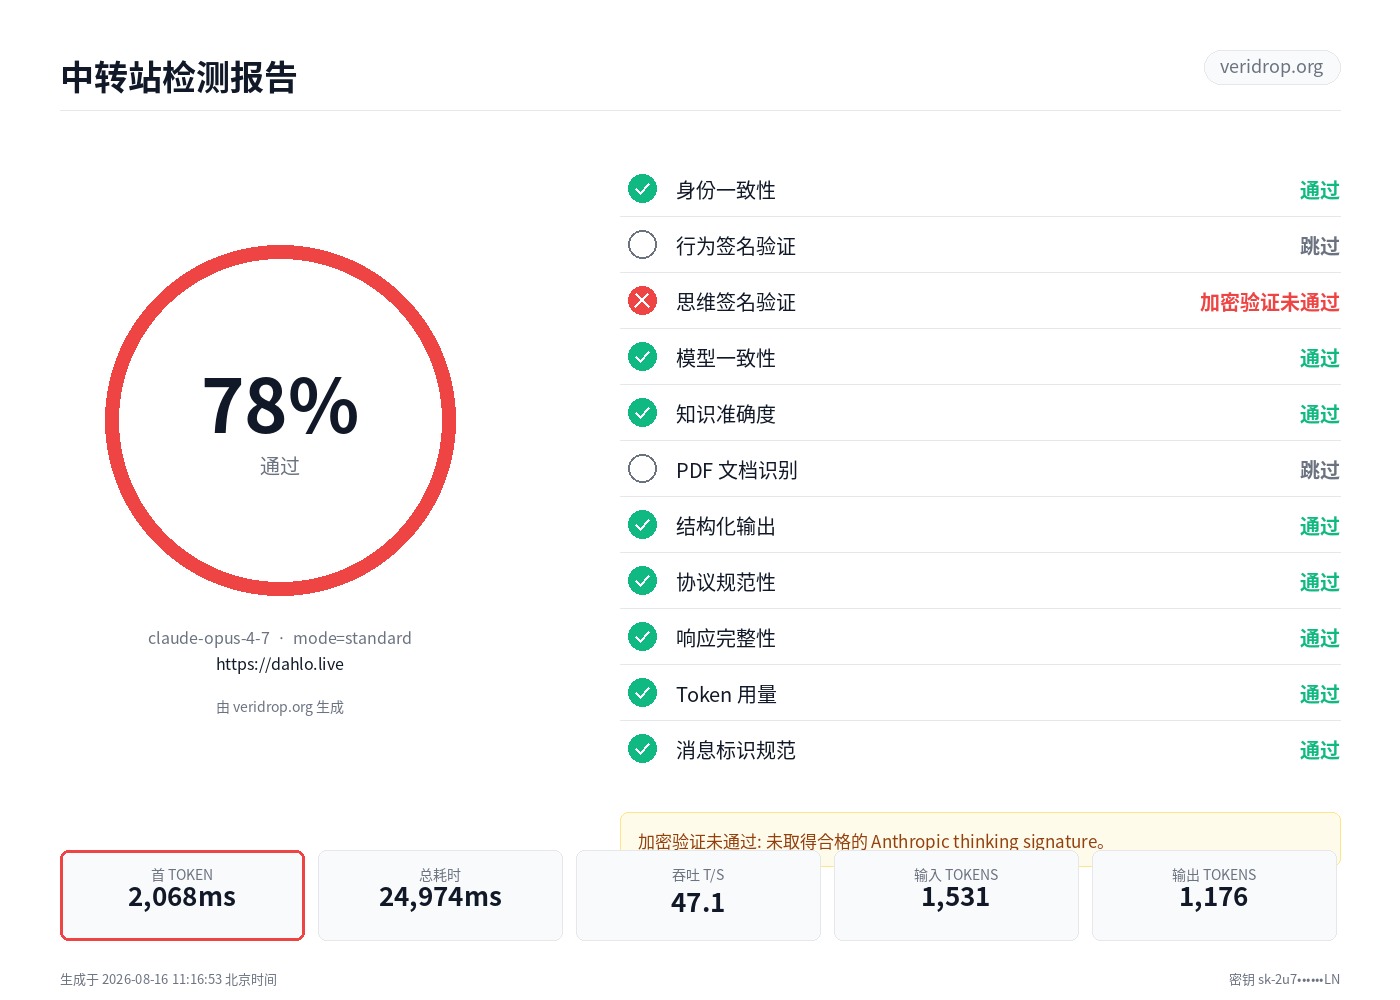The height and width of the screenshot is (1000, 1400).
Task: Click the green check icon beside Token 用量
Action: pyautogui.click(x=642, y=693)
